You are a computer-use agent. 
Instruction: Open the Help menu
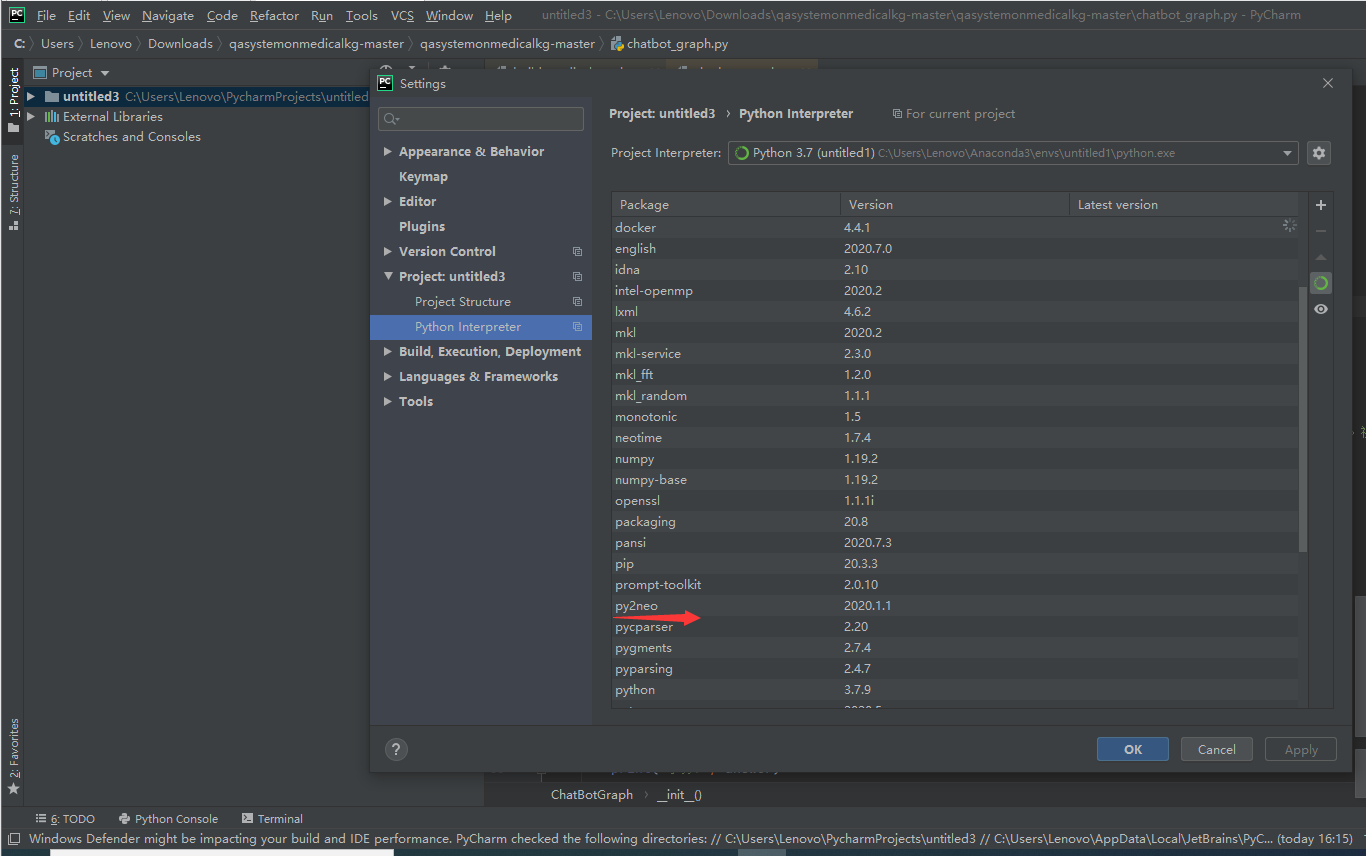[498, 16]
